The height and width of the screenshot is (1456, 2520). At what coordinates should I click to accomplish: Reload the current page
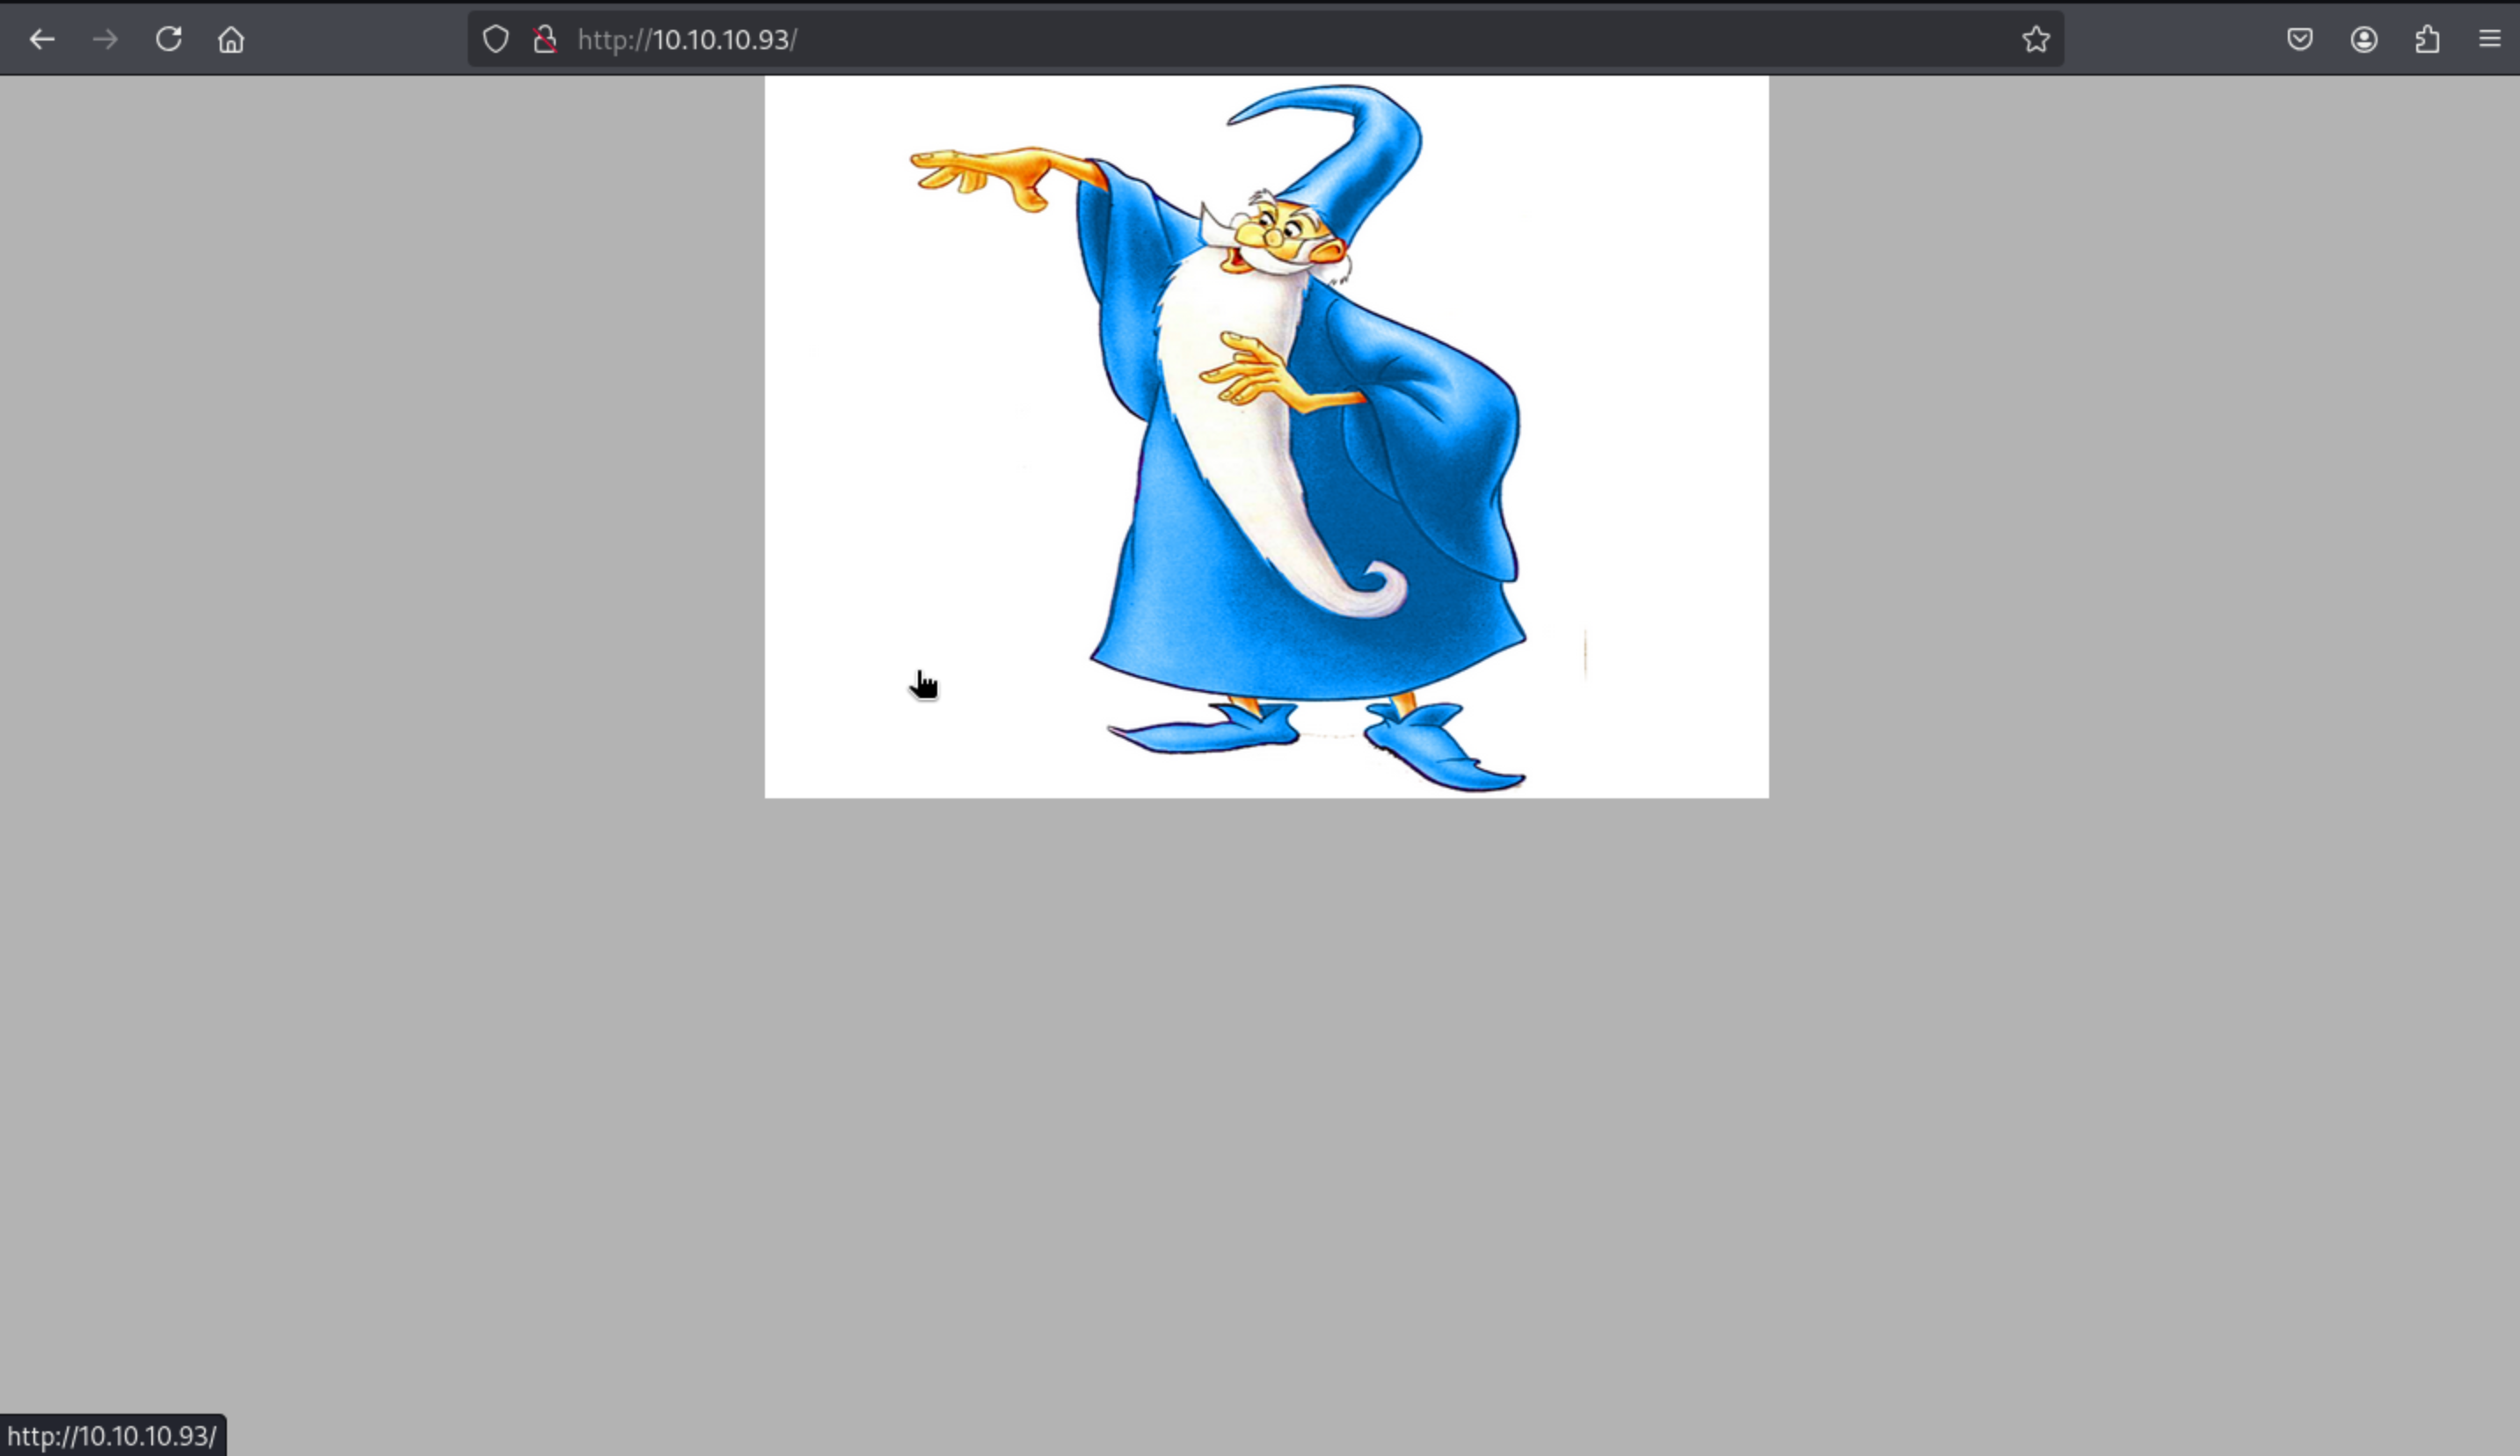(168, 40)
